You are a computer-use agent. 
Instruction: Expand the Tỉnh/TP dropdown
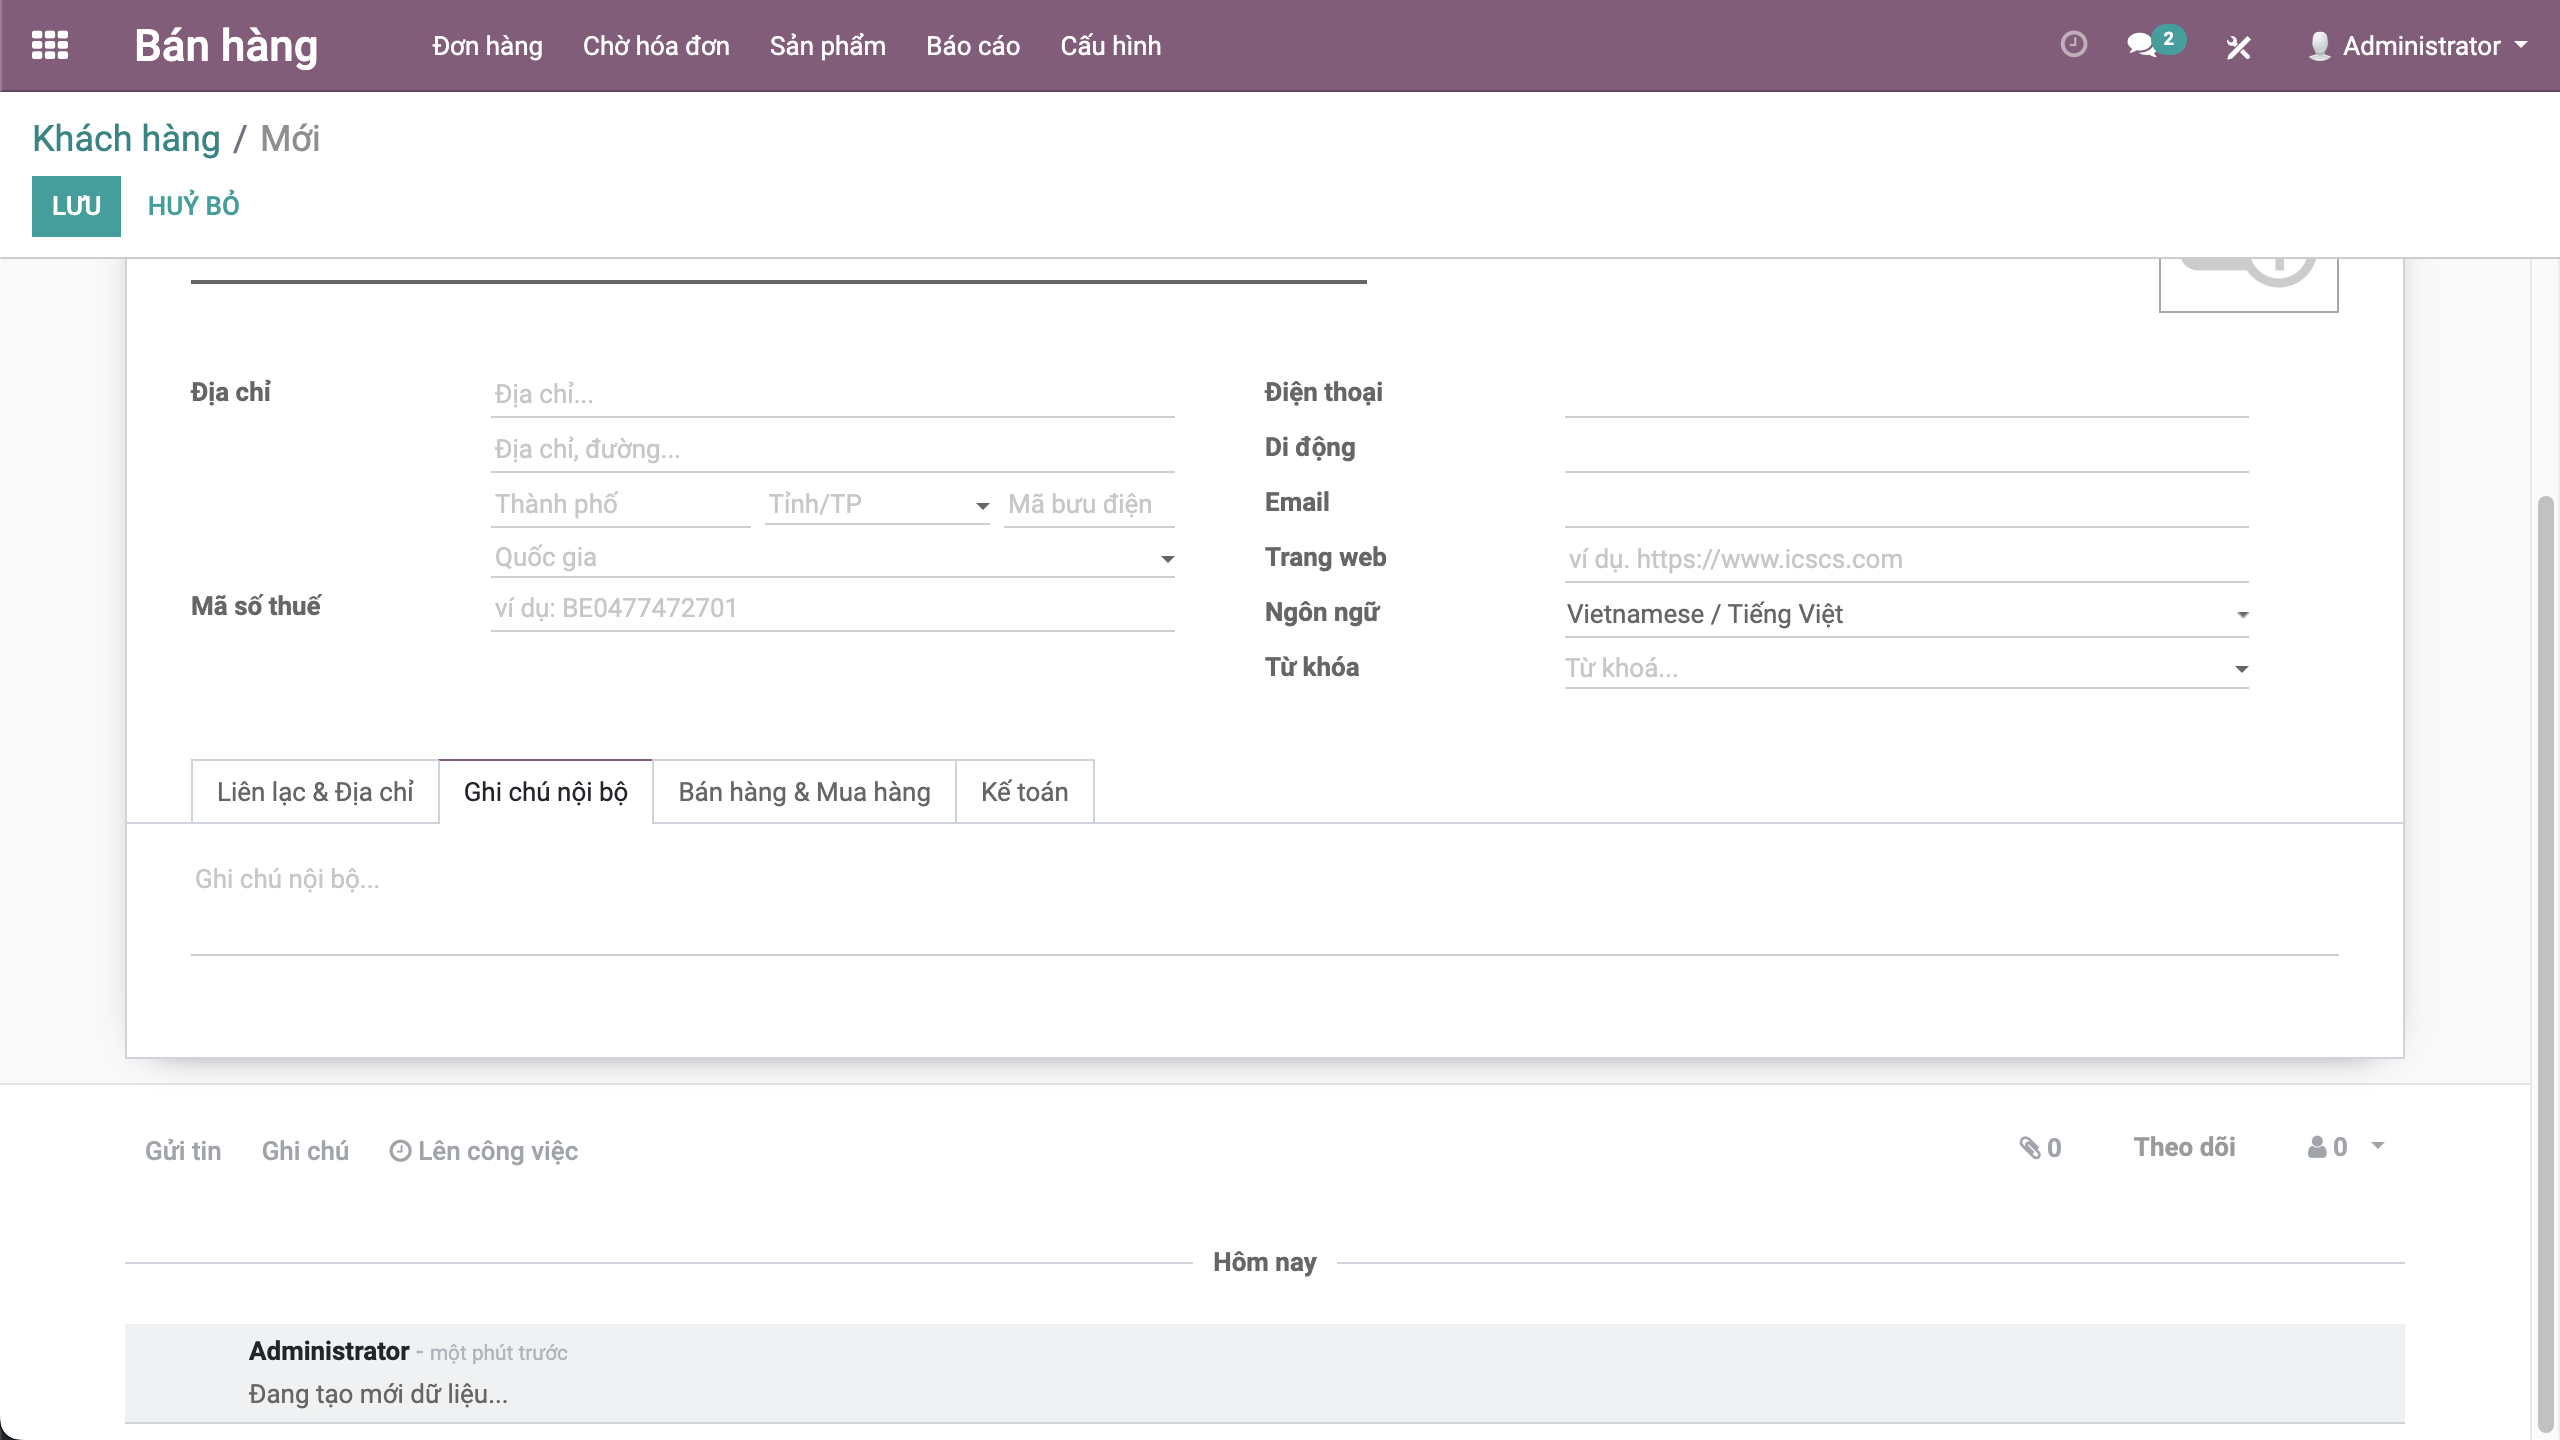982,506
